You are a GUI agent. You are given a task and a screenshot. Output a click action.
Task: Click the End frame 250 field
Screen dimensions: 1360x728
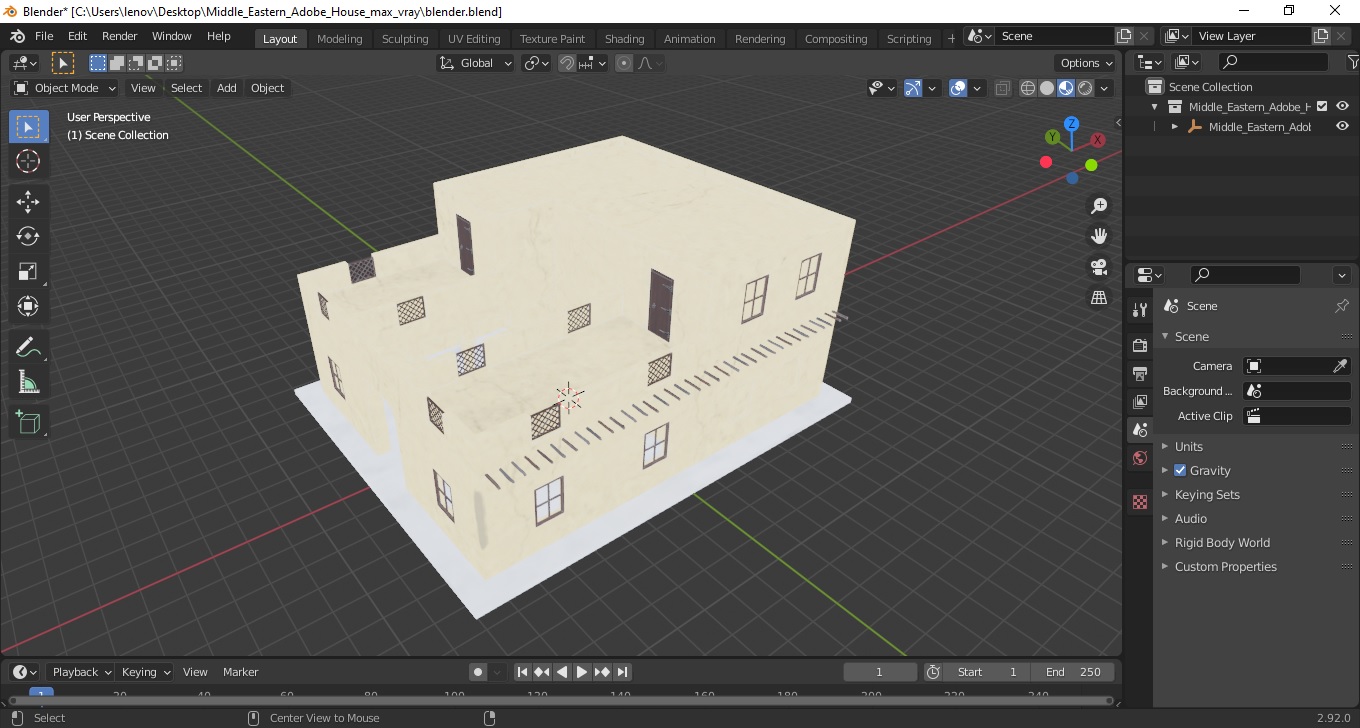click(x=1074, y=672)
